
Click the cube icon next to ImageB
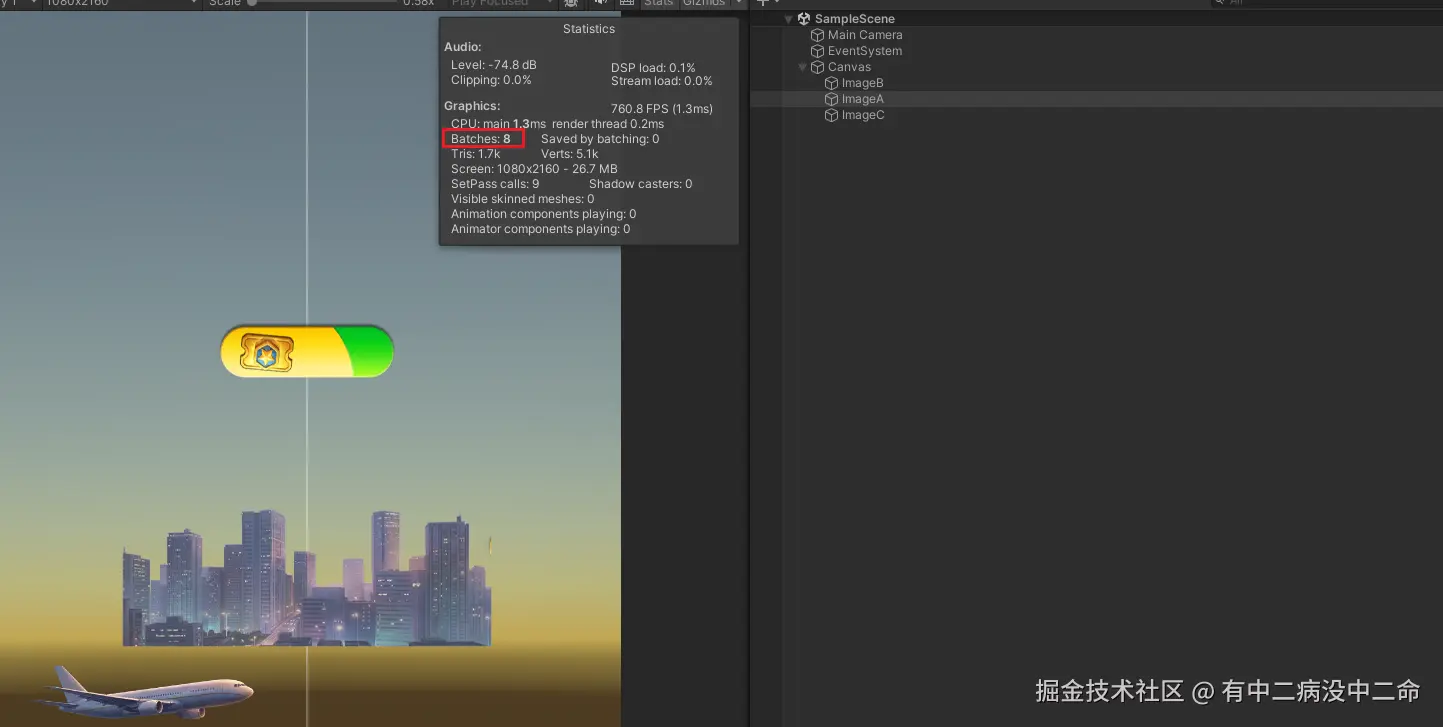pos(831,83)
